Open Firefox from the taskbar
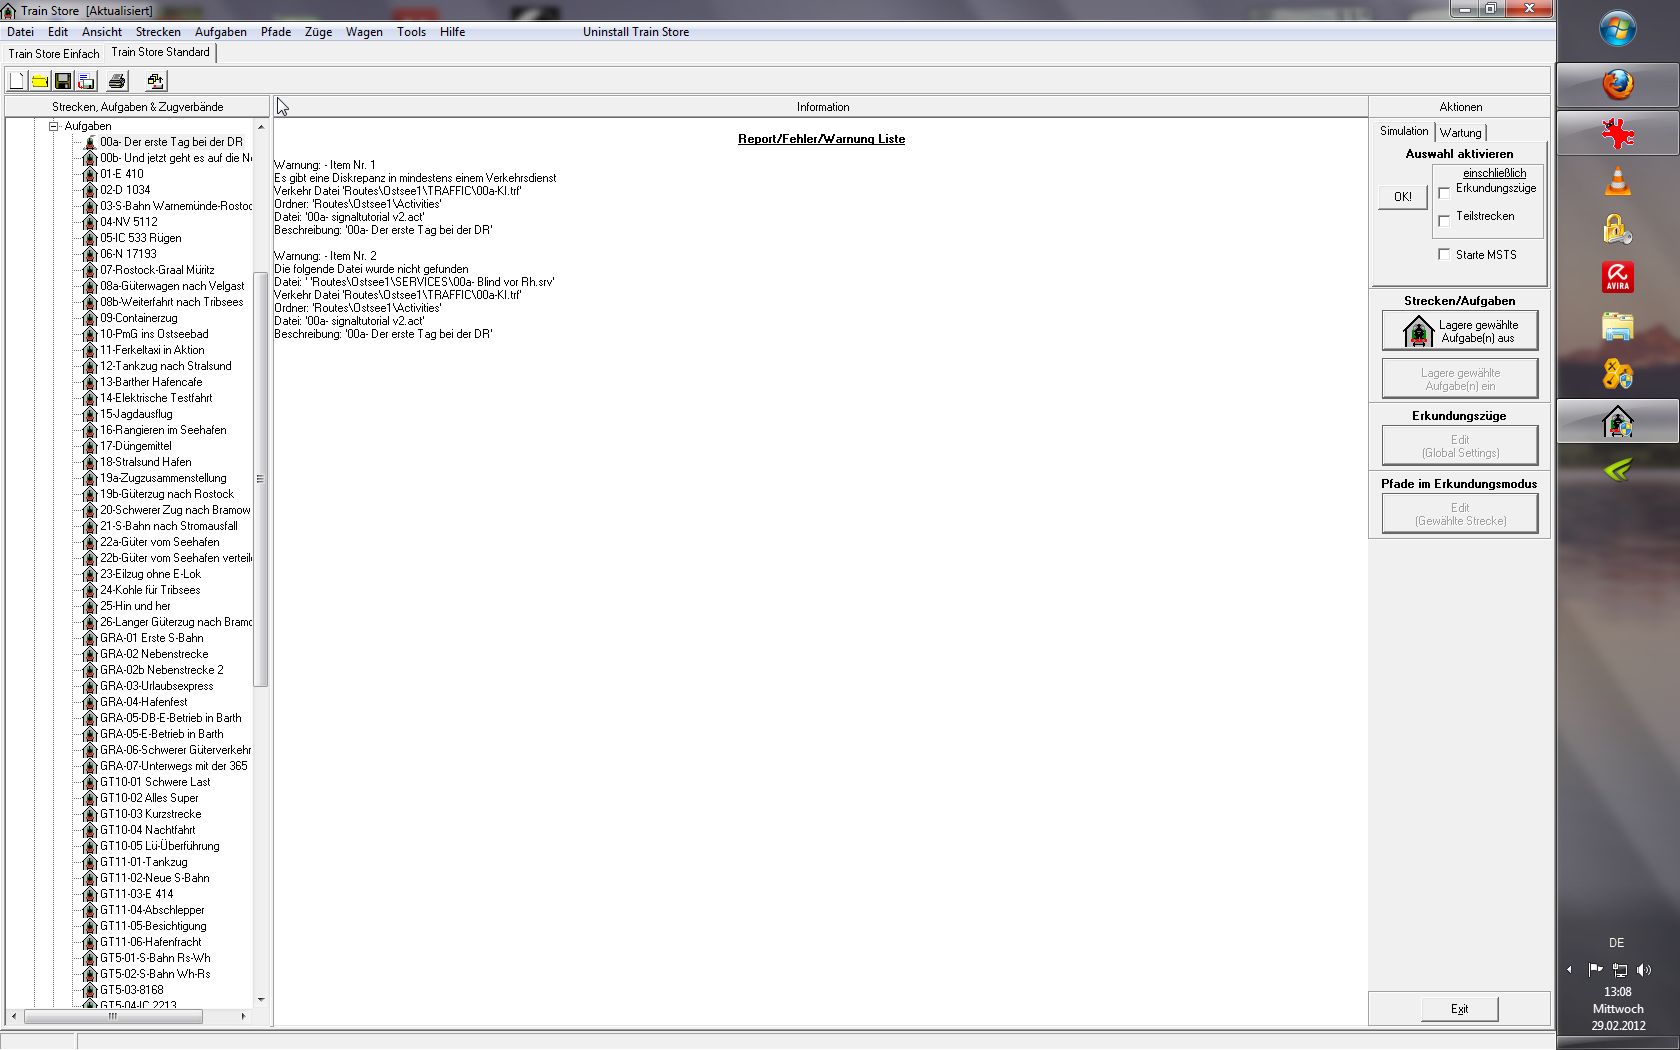The width and height of the screenshot is (1680, 1050). (1617, 85)
